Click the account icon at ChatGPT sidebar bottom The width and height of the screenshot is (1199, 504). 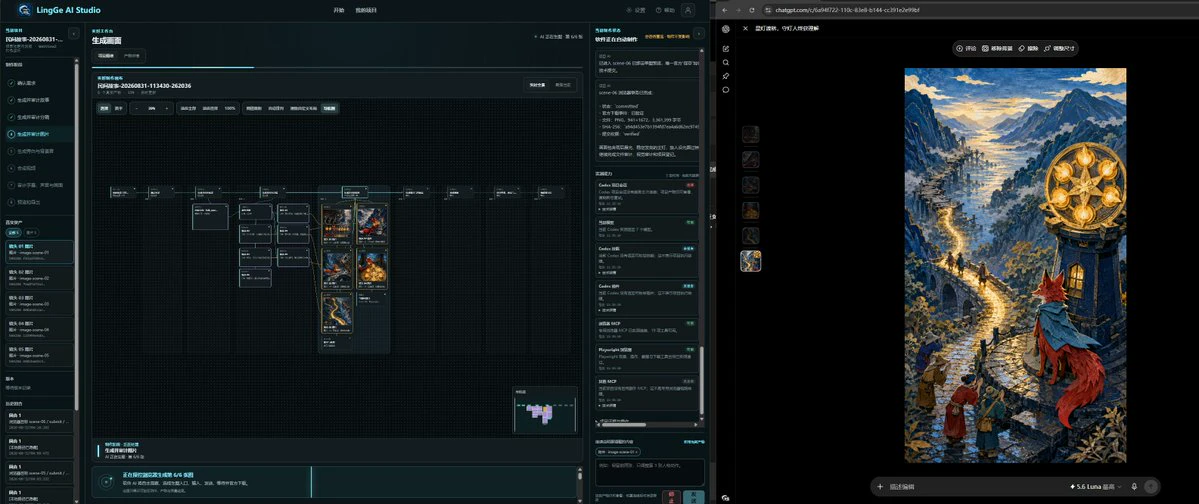point(726,498)
